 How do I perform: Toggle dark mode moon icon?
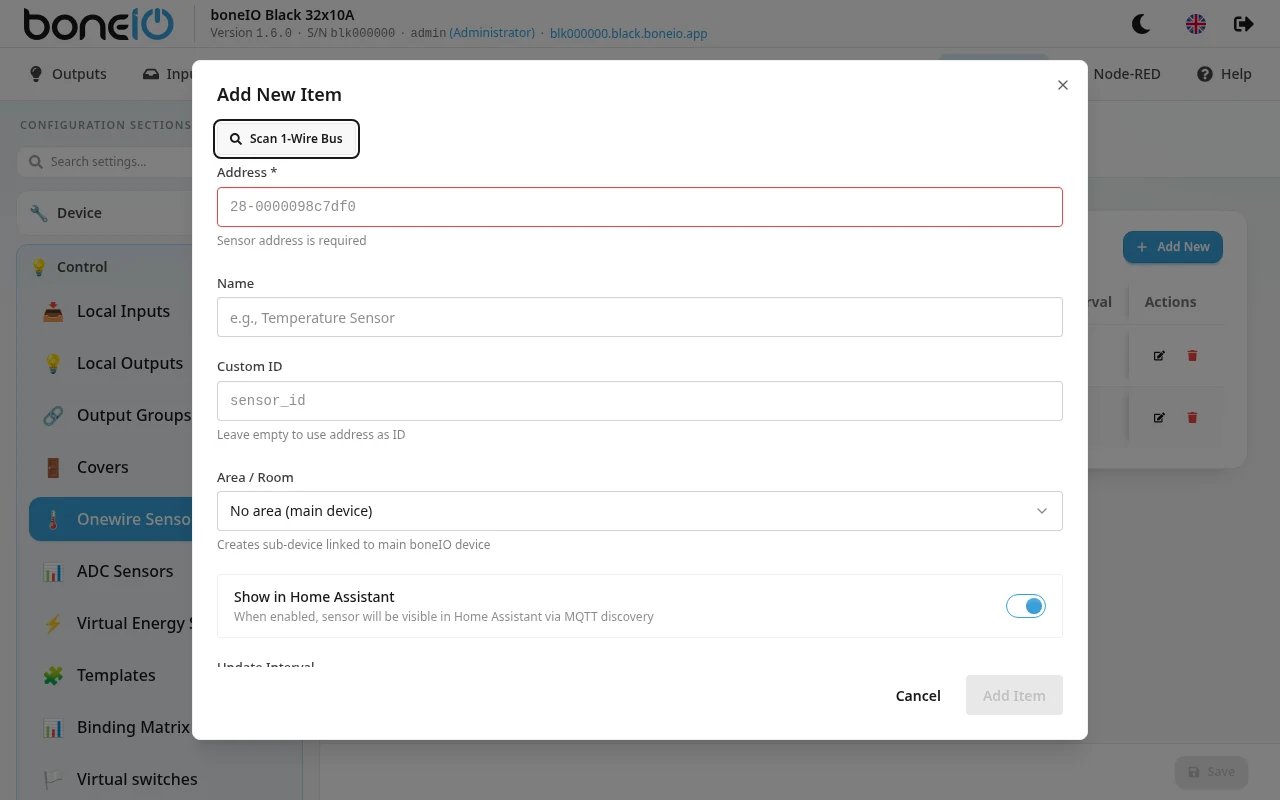click(1141, 24)
